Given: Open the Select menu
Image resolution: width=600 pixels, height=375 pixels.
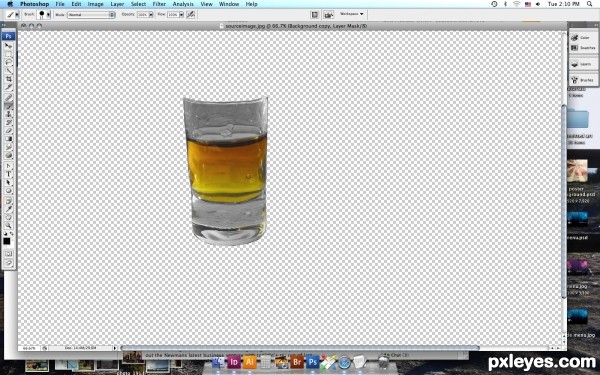Looking at the screenshot, I should [x=139, y=4].
